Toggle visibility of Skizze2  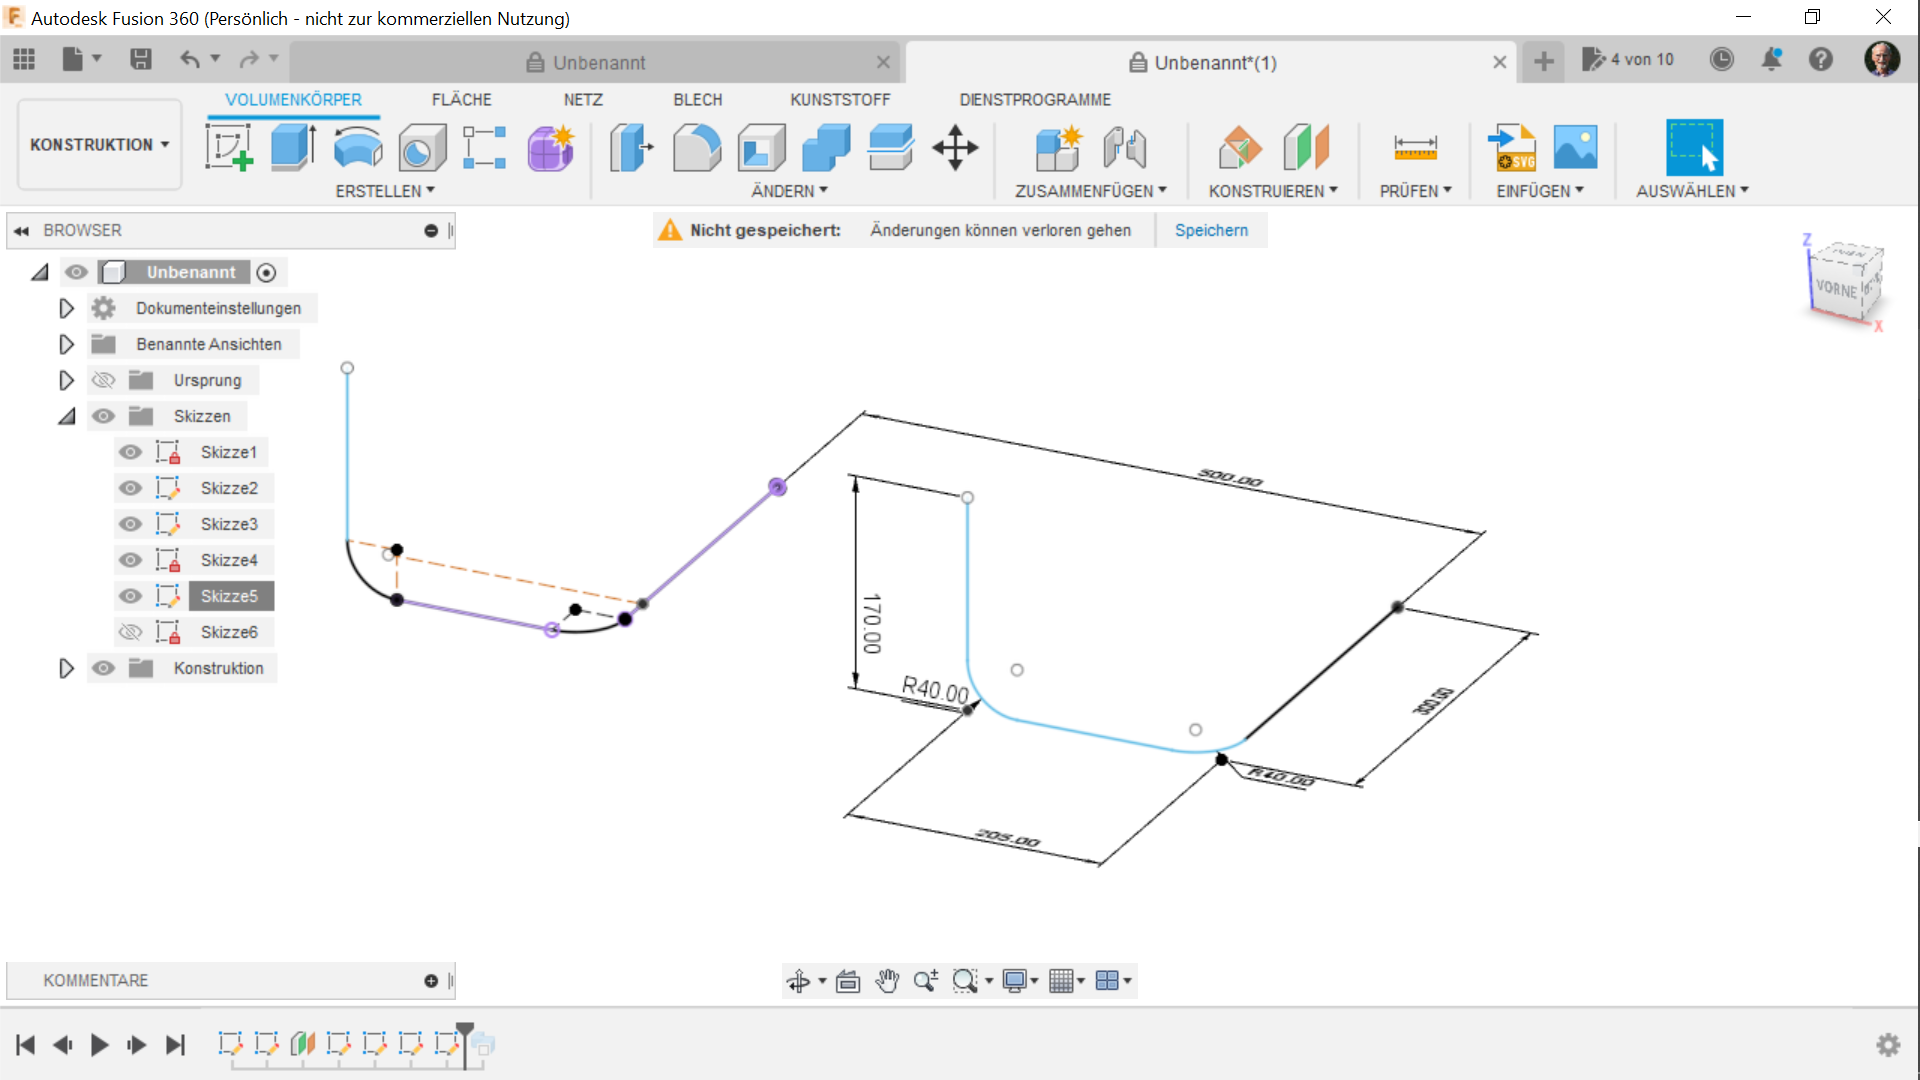tap(130, 488)
